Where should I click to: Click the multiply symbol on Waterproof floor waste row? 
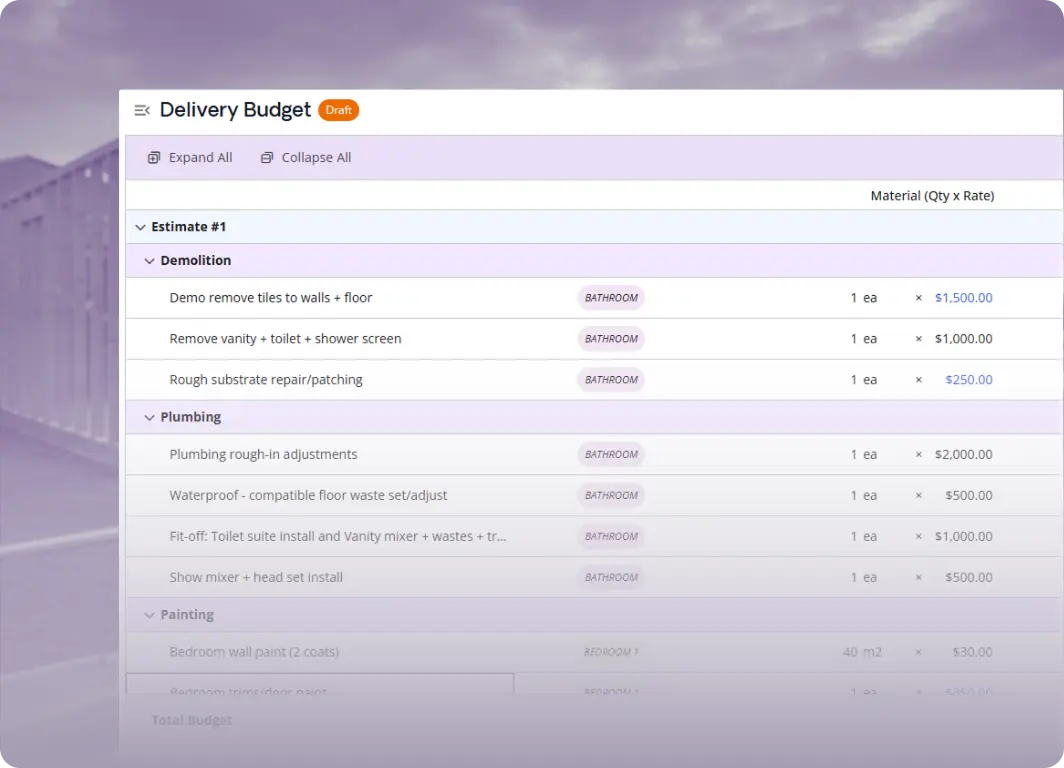[918, 495]
